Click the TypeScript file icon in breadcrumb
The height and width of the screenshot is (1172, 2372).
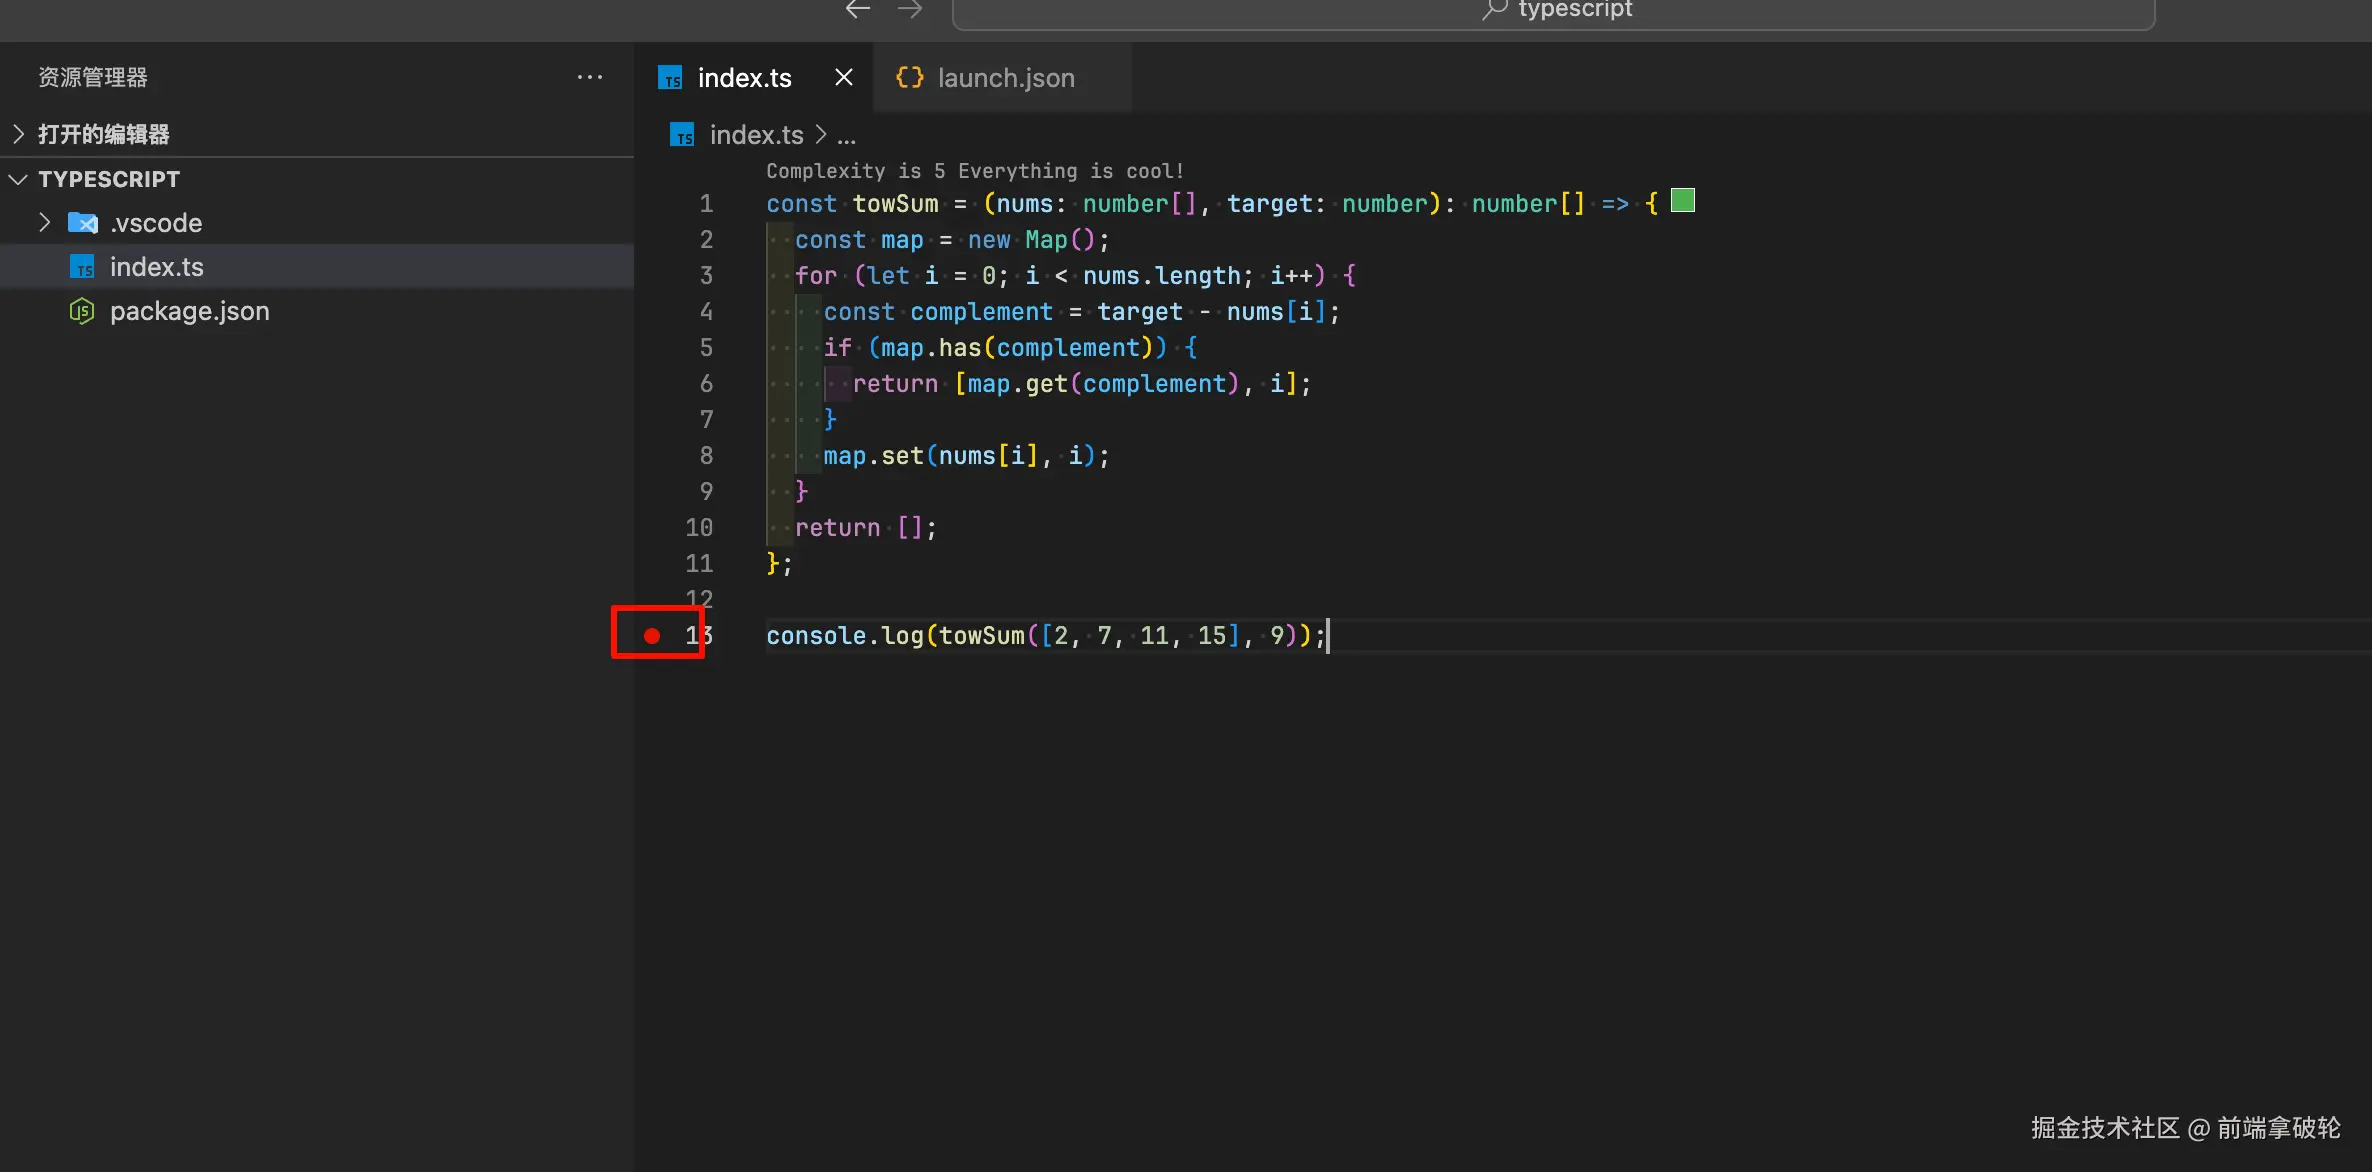[x=682, y=135]
